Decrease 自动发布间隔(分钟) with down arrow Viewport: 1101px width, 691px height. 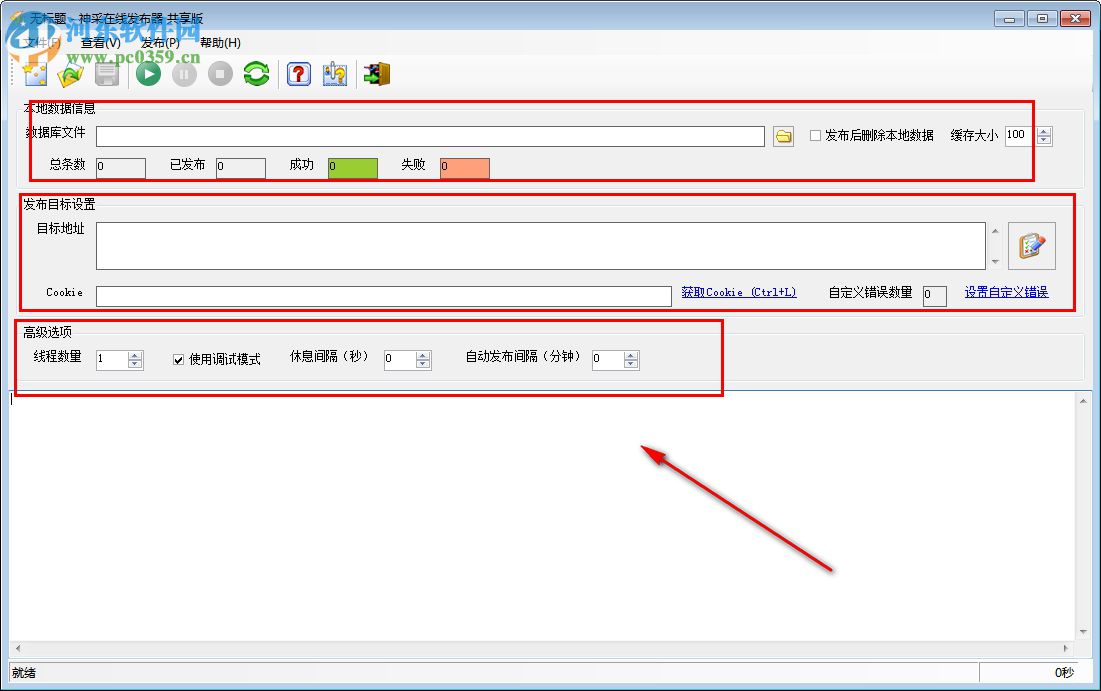click(631, 364)
